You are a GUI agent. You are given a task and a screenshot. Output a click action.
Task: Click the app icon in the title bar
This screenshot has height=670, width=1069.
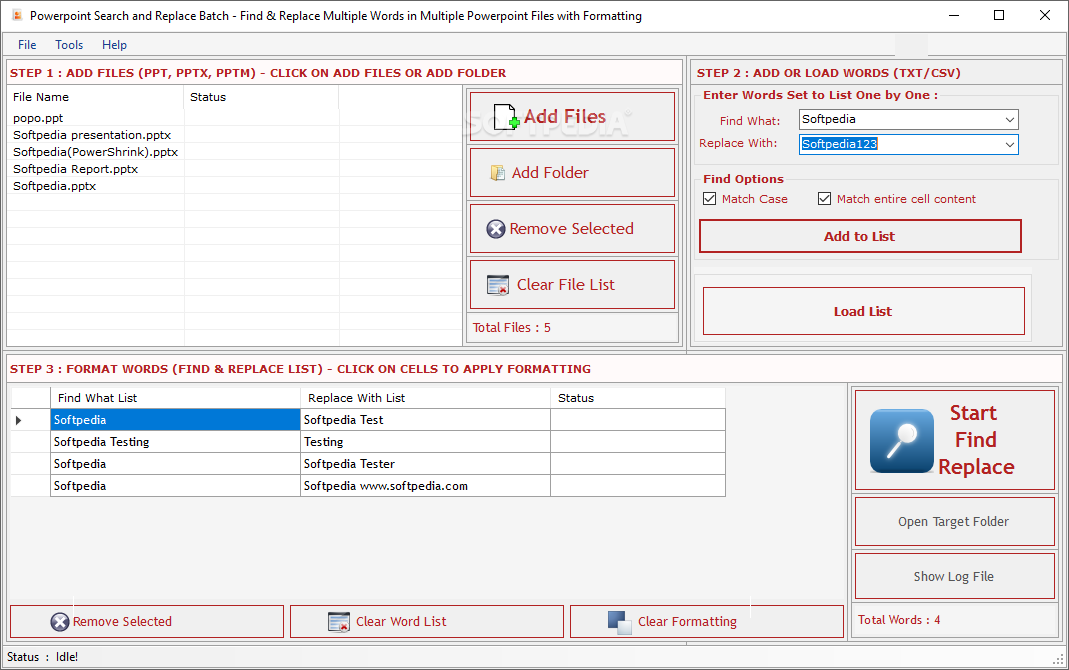tap(17, 15)
